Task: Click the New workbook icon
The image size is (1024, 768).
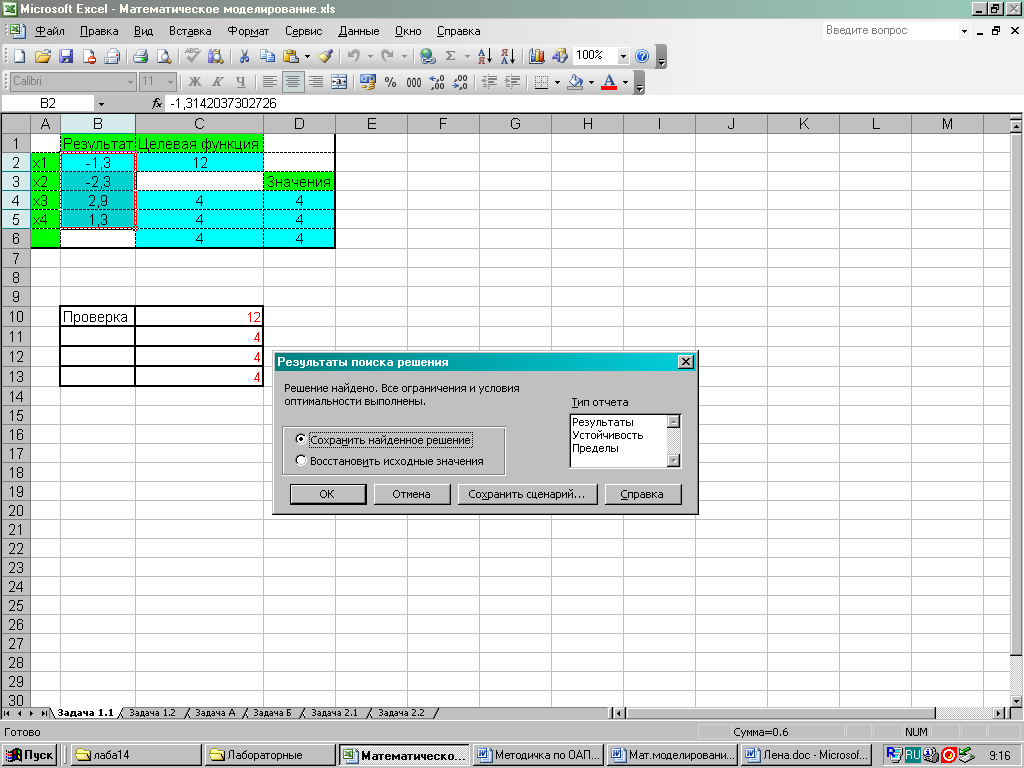Action: (20, 56)
